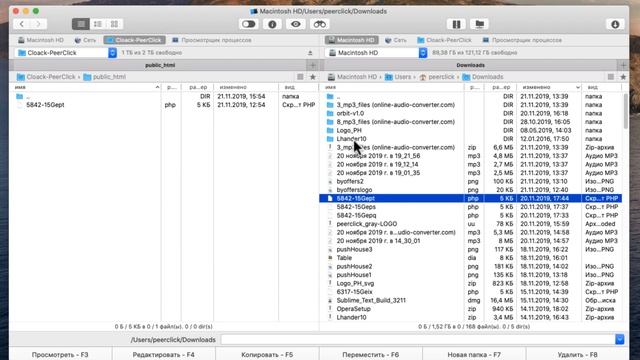Click the forward navigation arrow

38,24
